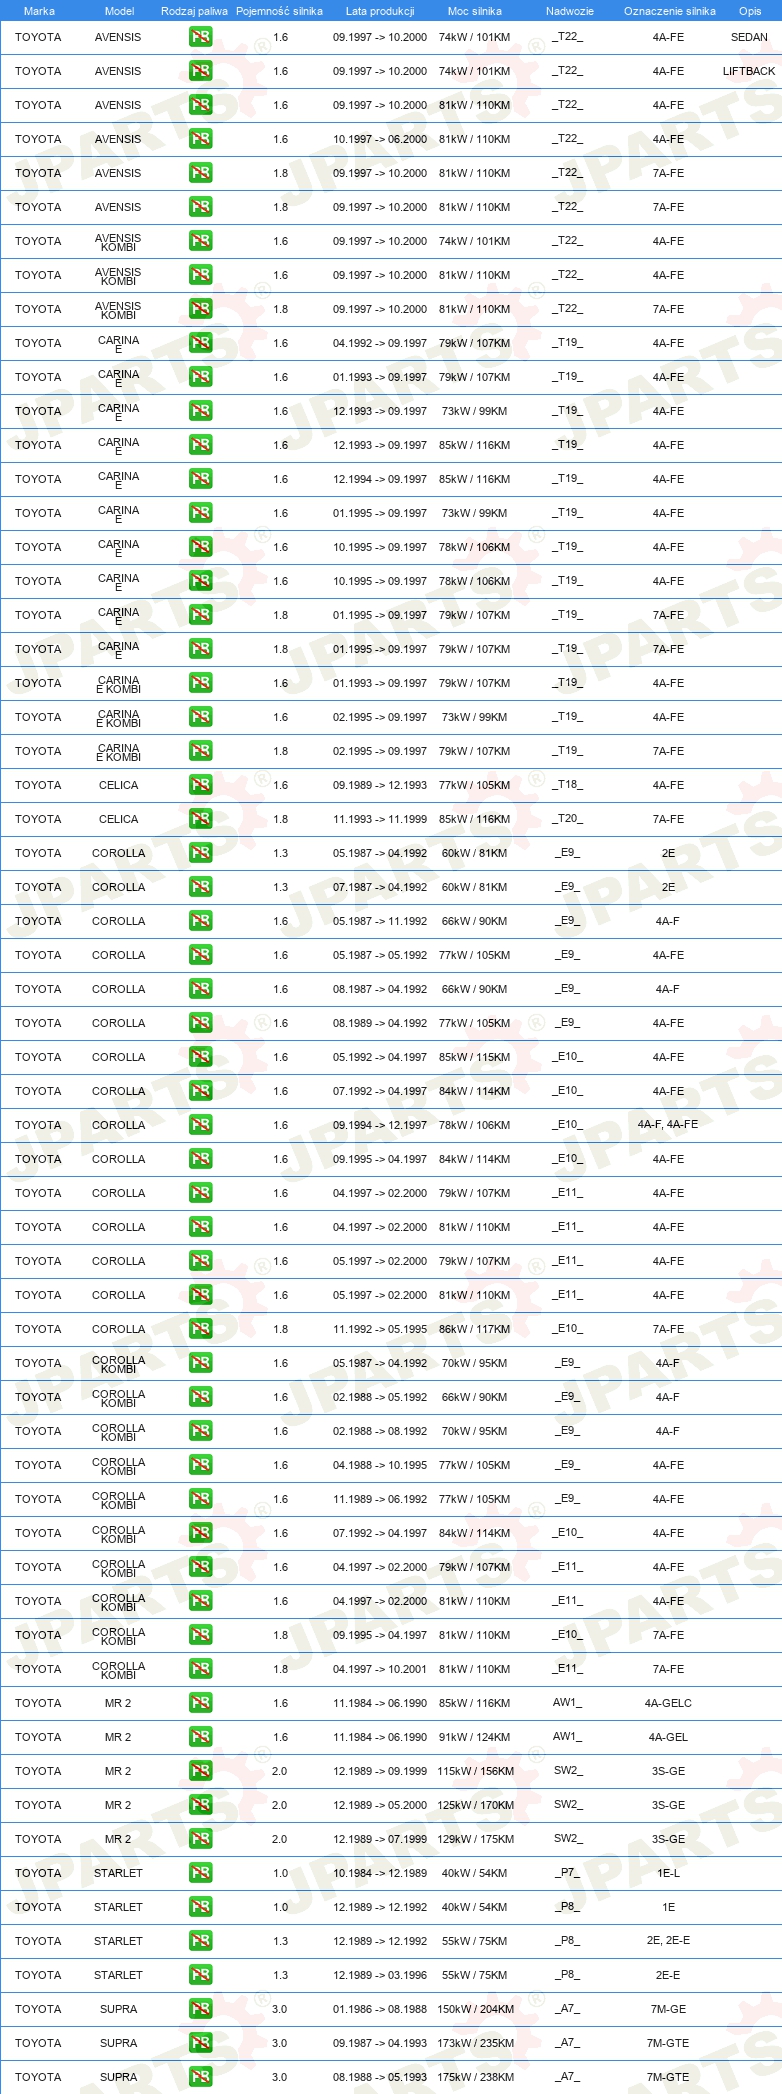This screenshot has height=2094, width=782.
Task: Click fuel icon in the MR 2 4A-GELC row
Action: click(200, 1703)
